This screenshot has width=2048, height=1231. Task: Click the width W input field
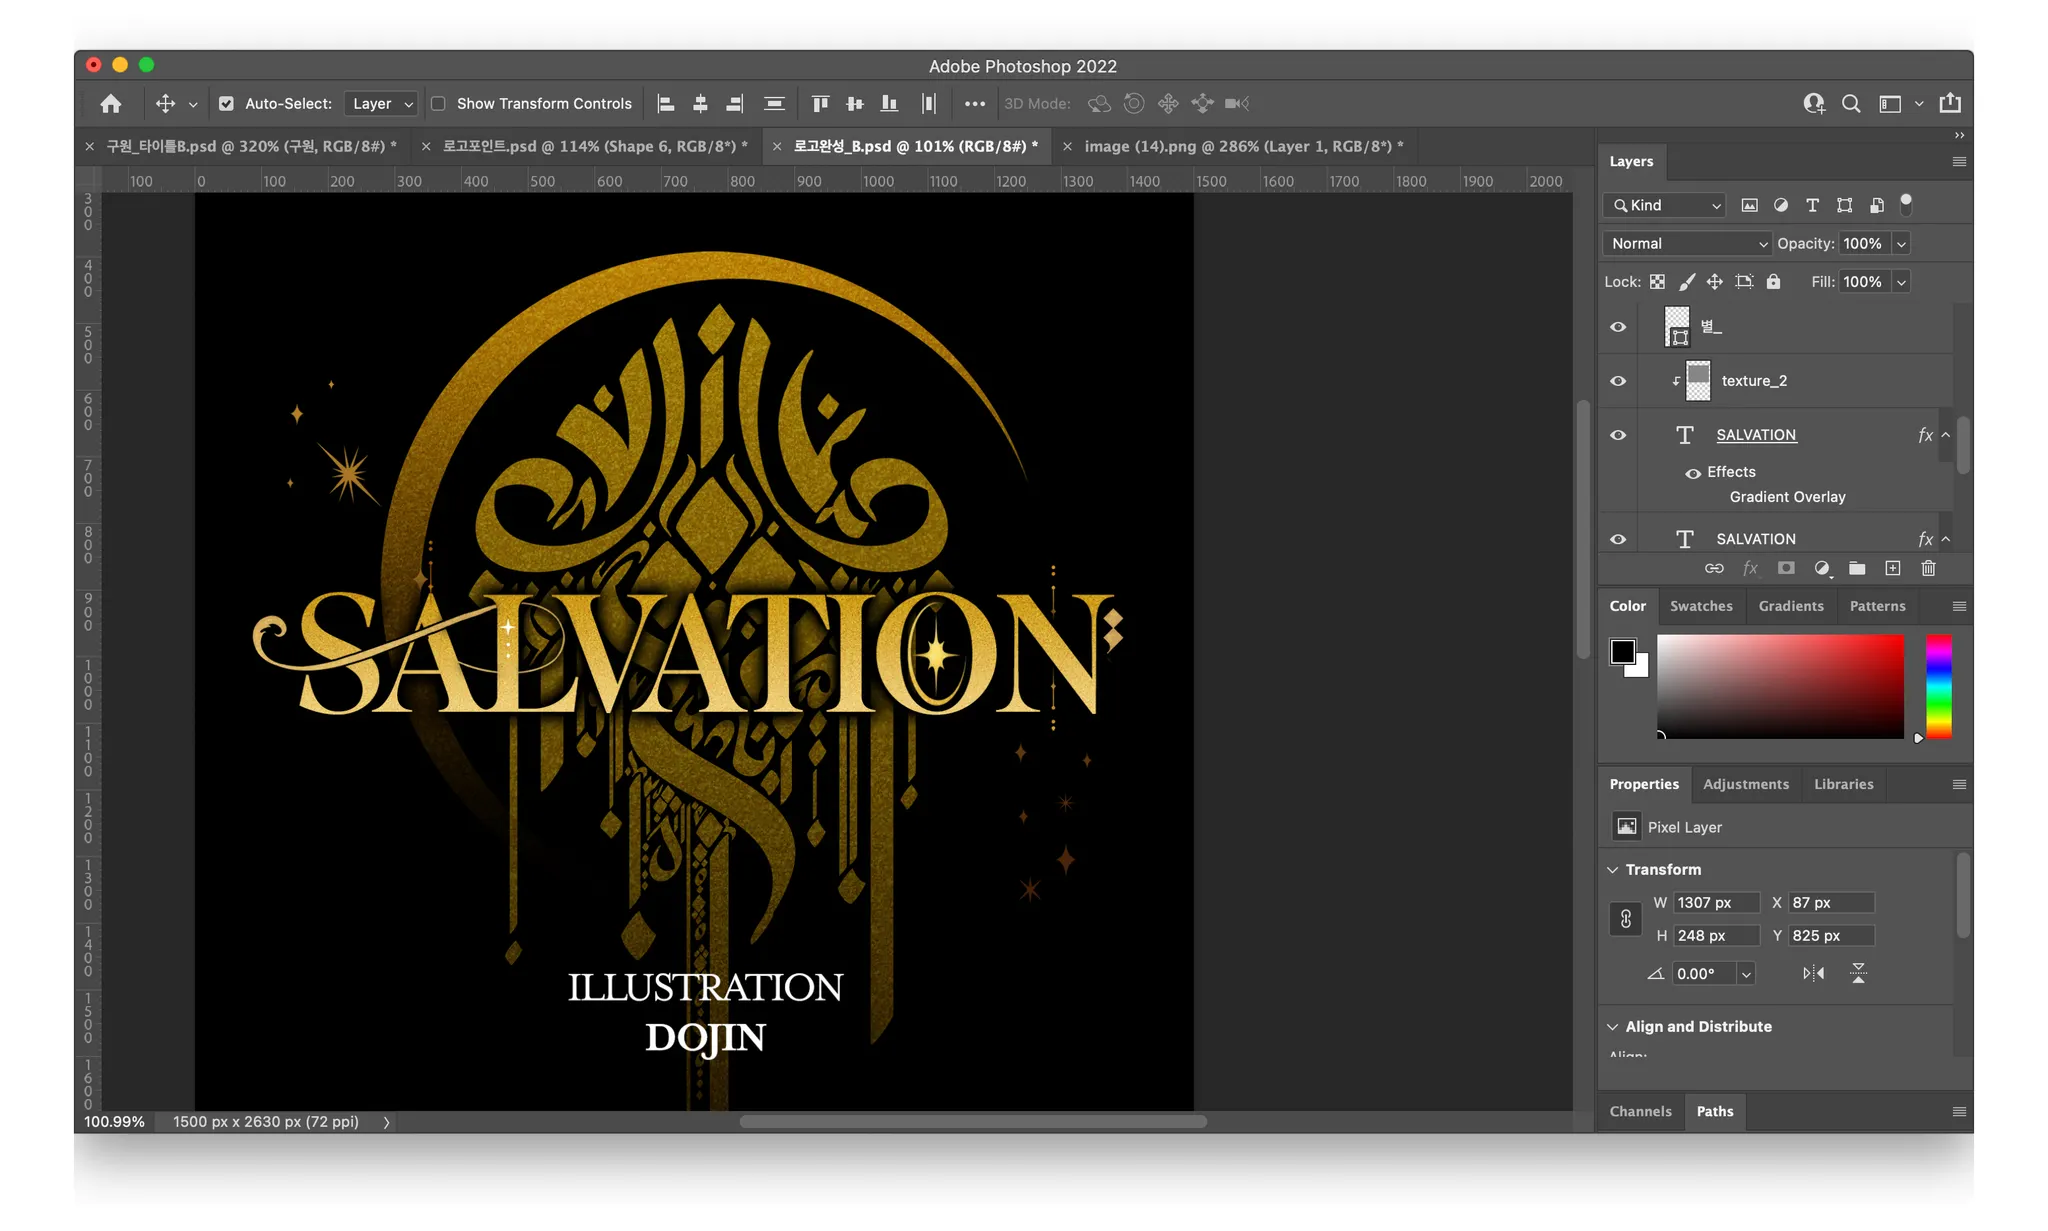coord(1715,903)
